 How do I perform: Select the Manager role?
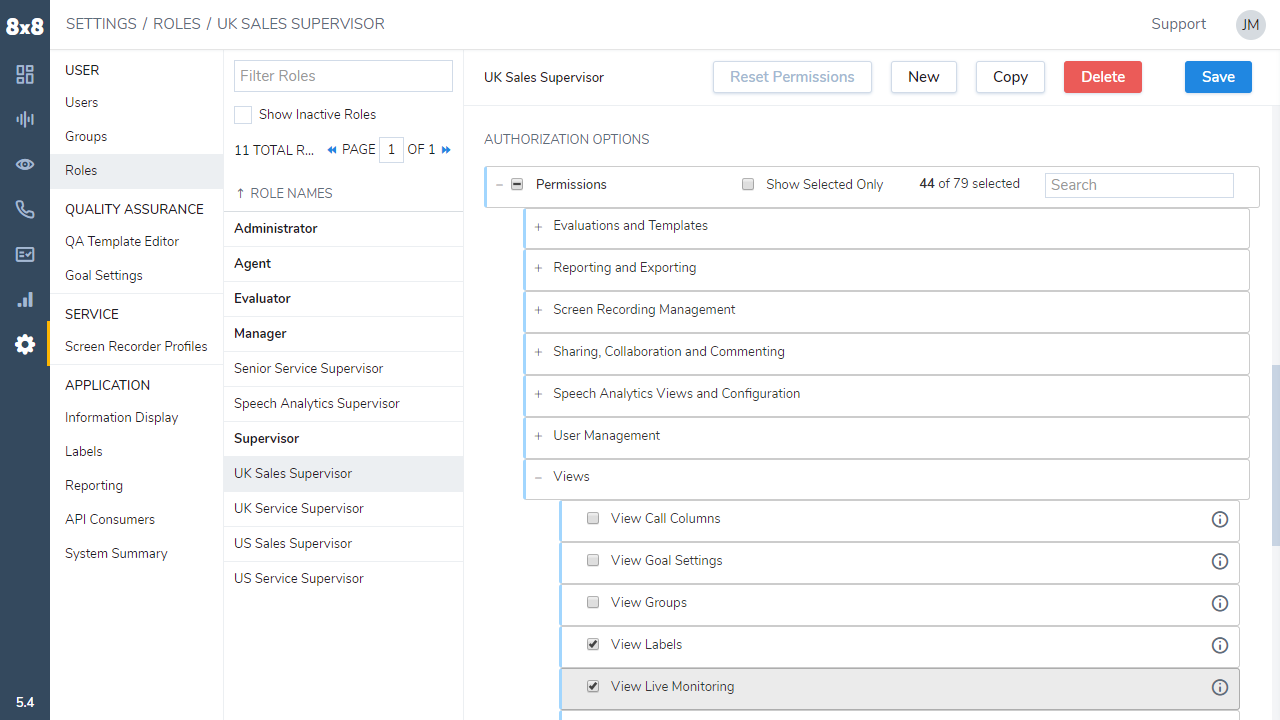click(x=343, y=334)
